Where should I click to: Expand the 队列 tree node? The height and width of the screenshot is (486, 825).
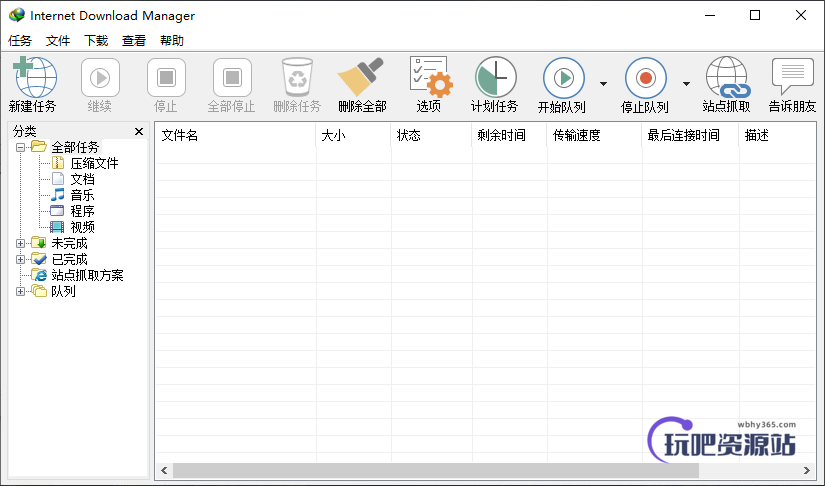pos(20,291)
